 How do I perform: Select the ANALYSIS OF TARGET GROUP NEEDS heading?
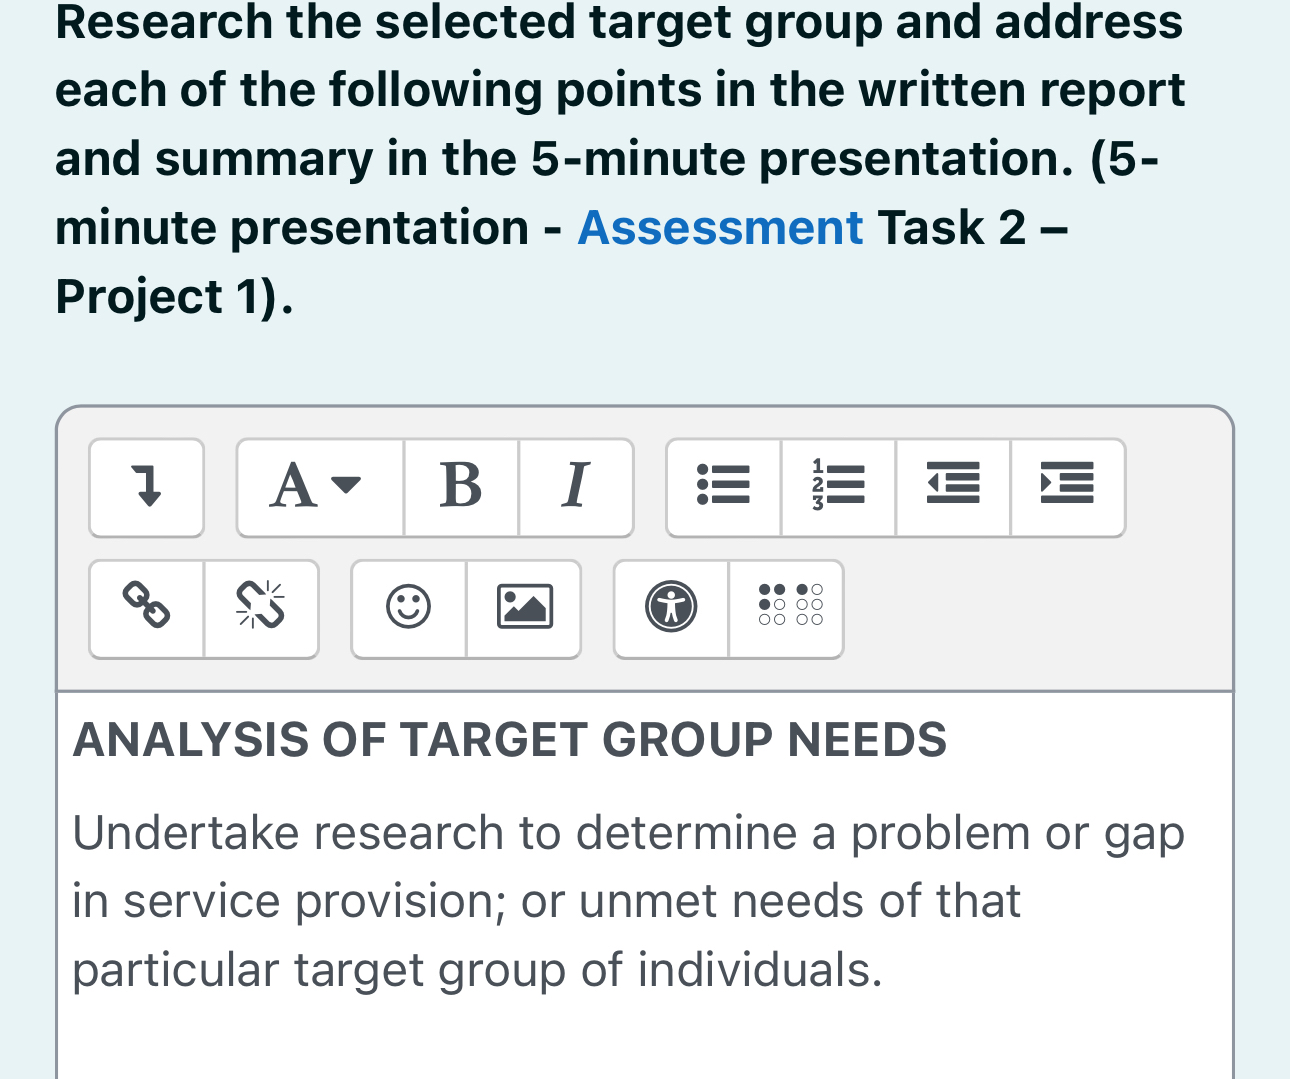[509, 740]
